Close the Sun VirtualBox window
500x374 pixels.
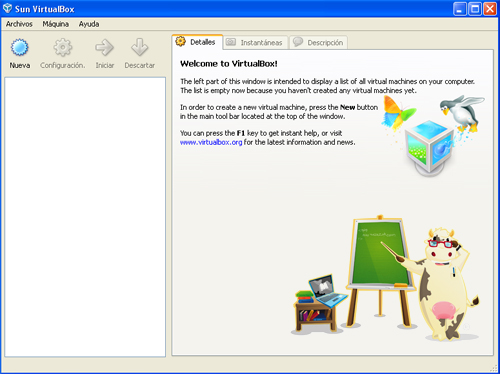pos(490,9)
